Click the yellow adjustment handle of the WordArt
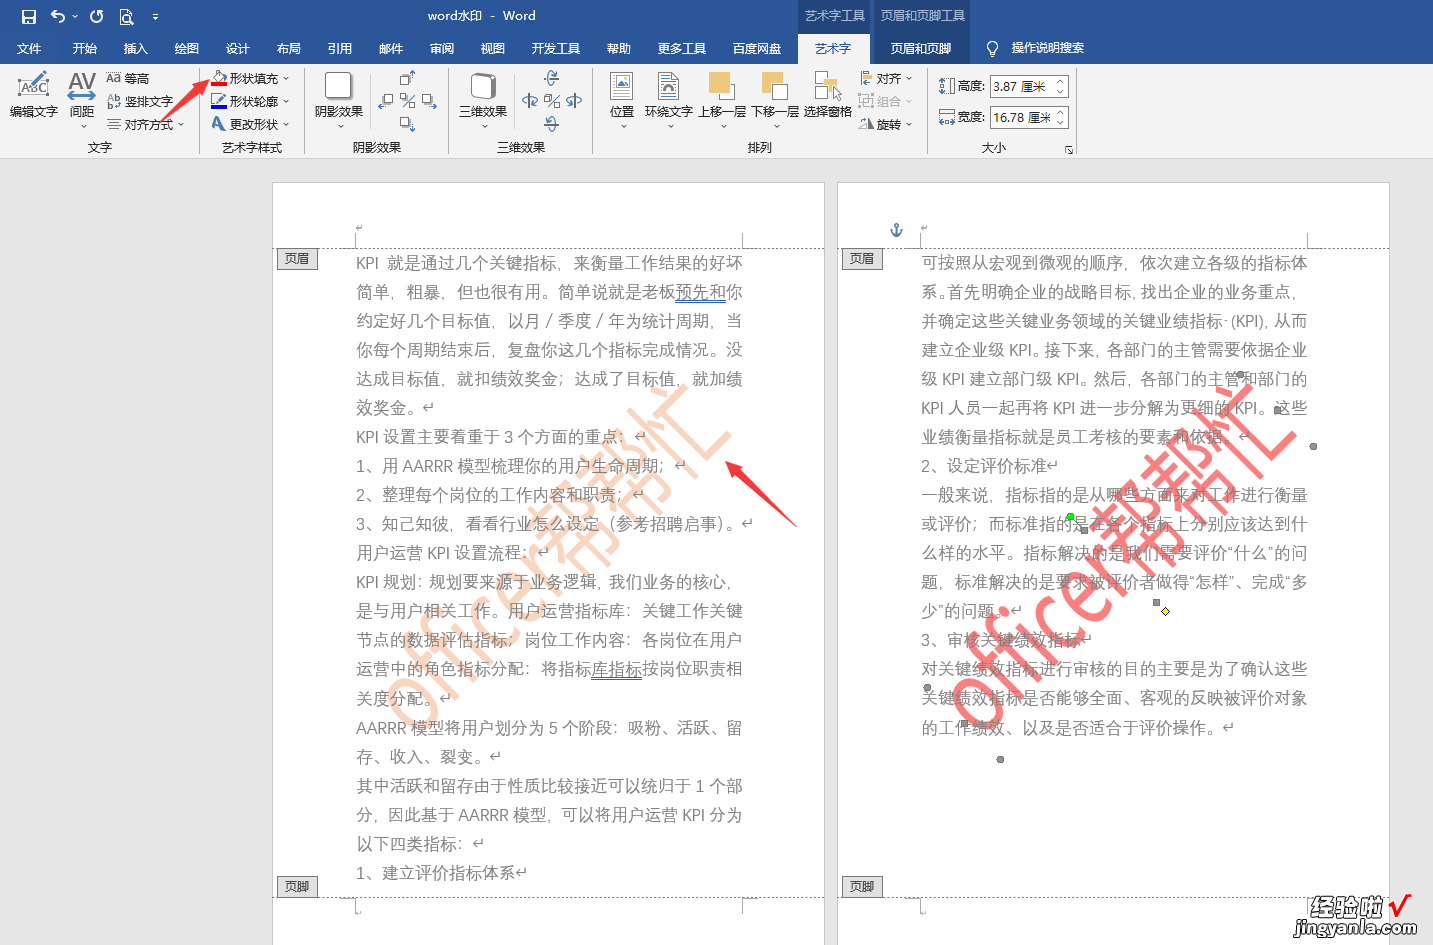1433x945 pixels. point(1165,611)
